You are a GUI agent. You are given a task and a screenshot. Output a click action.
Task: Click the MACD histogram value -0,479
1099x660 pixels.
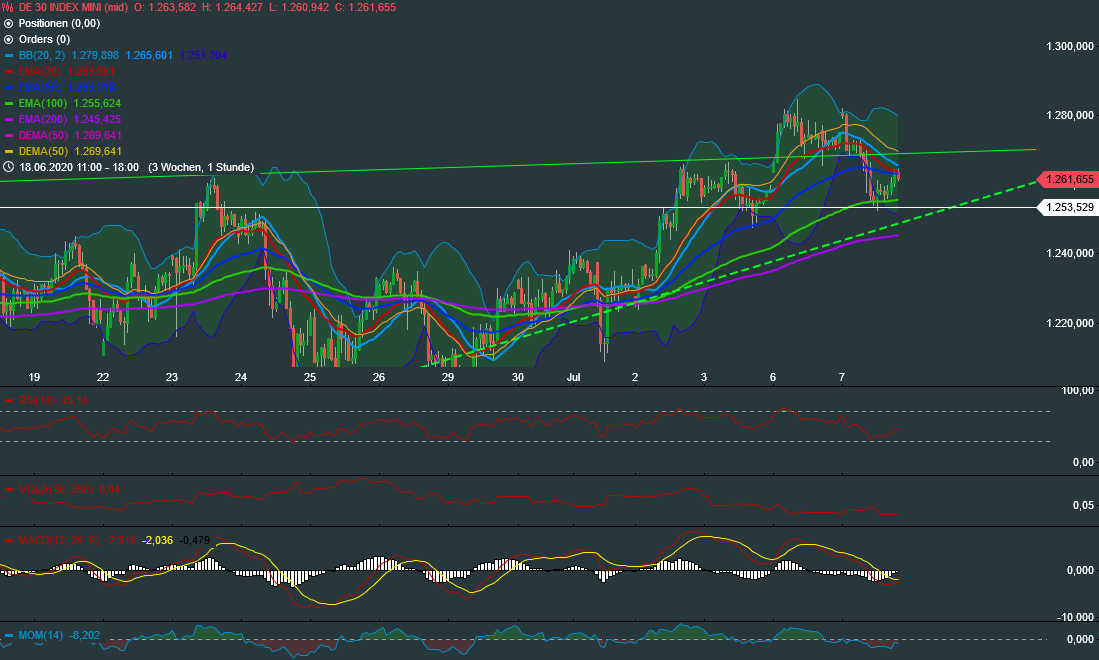pyautogui.click(x=195, y=540)
